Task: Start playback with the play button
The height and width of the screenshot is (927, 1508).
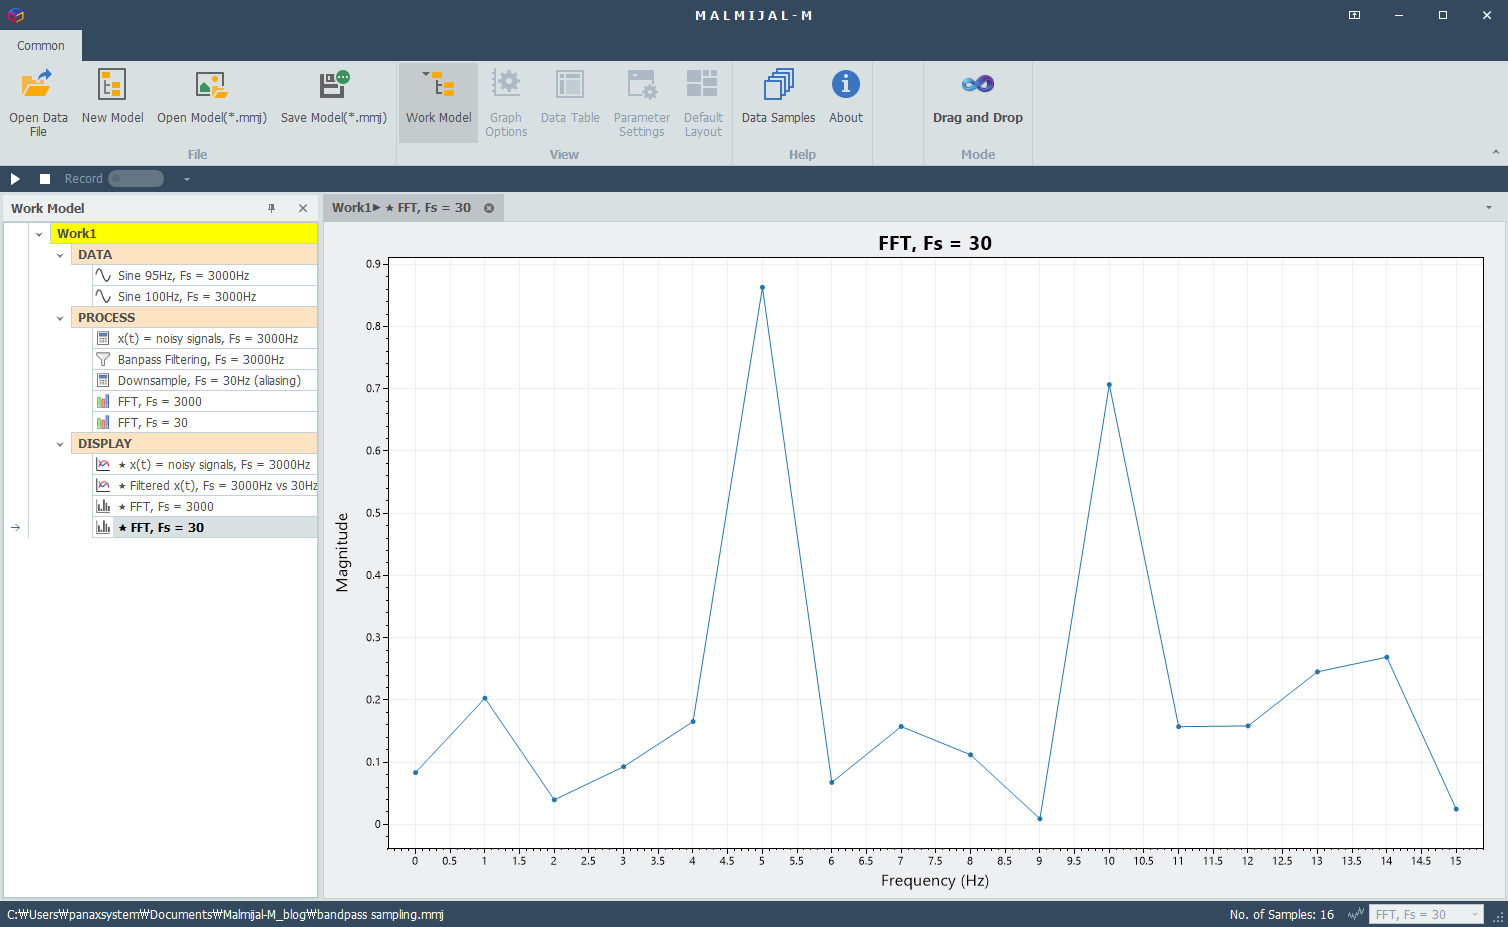Action: coord(15,178)
